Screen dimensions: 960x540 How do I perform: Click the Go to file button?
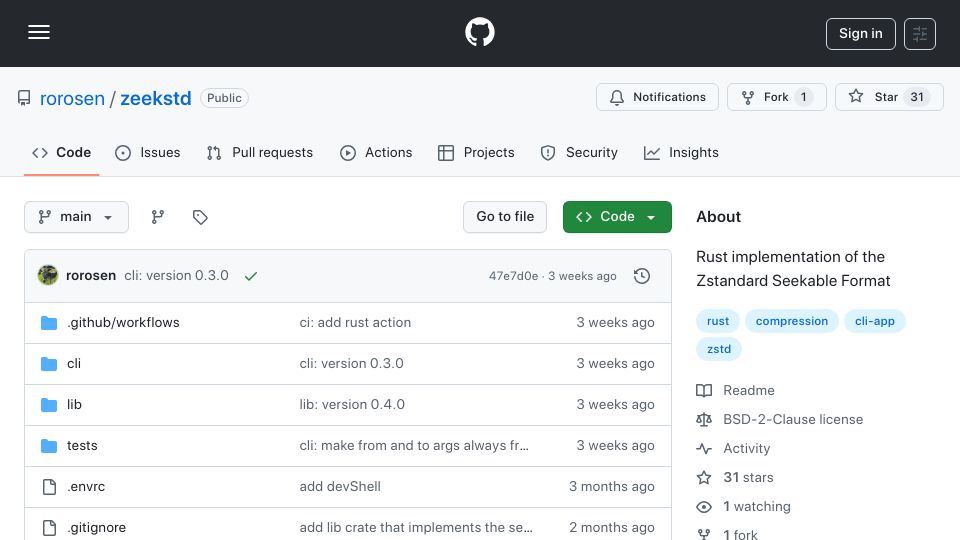[x=505, y=217]
